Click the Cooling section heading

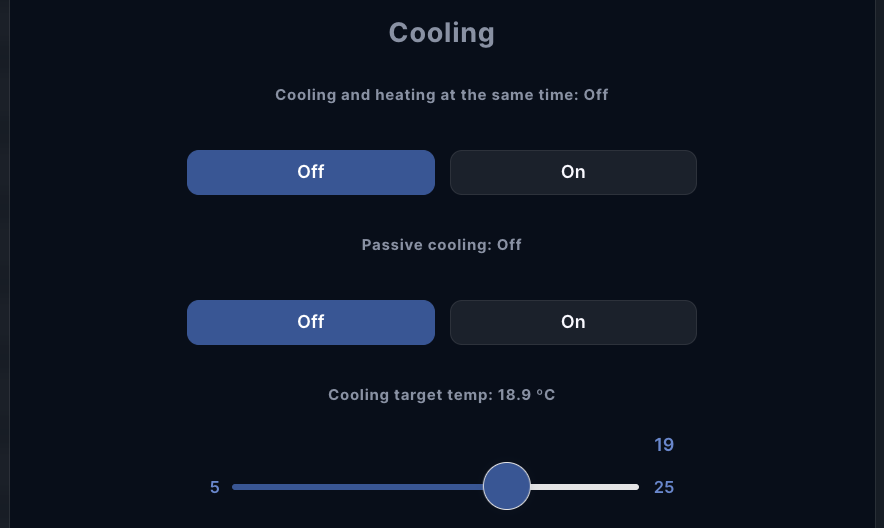(441, 33)
